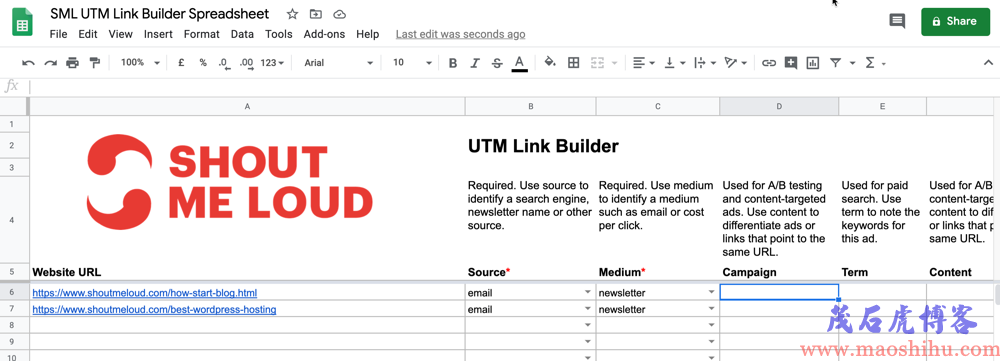Select the Paint format roller icon
The image size is (1000, 361).
[95, 63]
